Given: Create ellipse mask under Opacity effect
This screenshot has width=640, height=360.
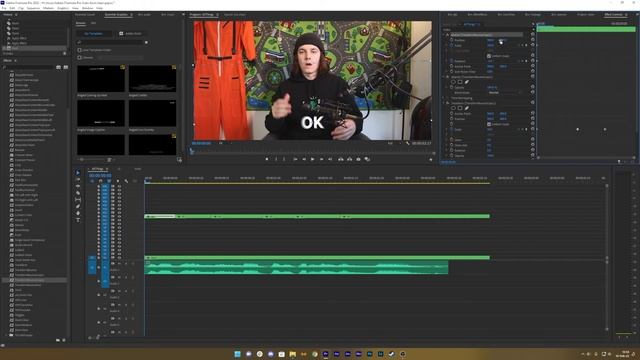Looking at the screenshot, I should [453, 82].
